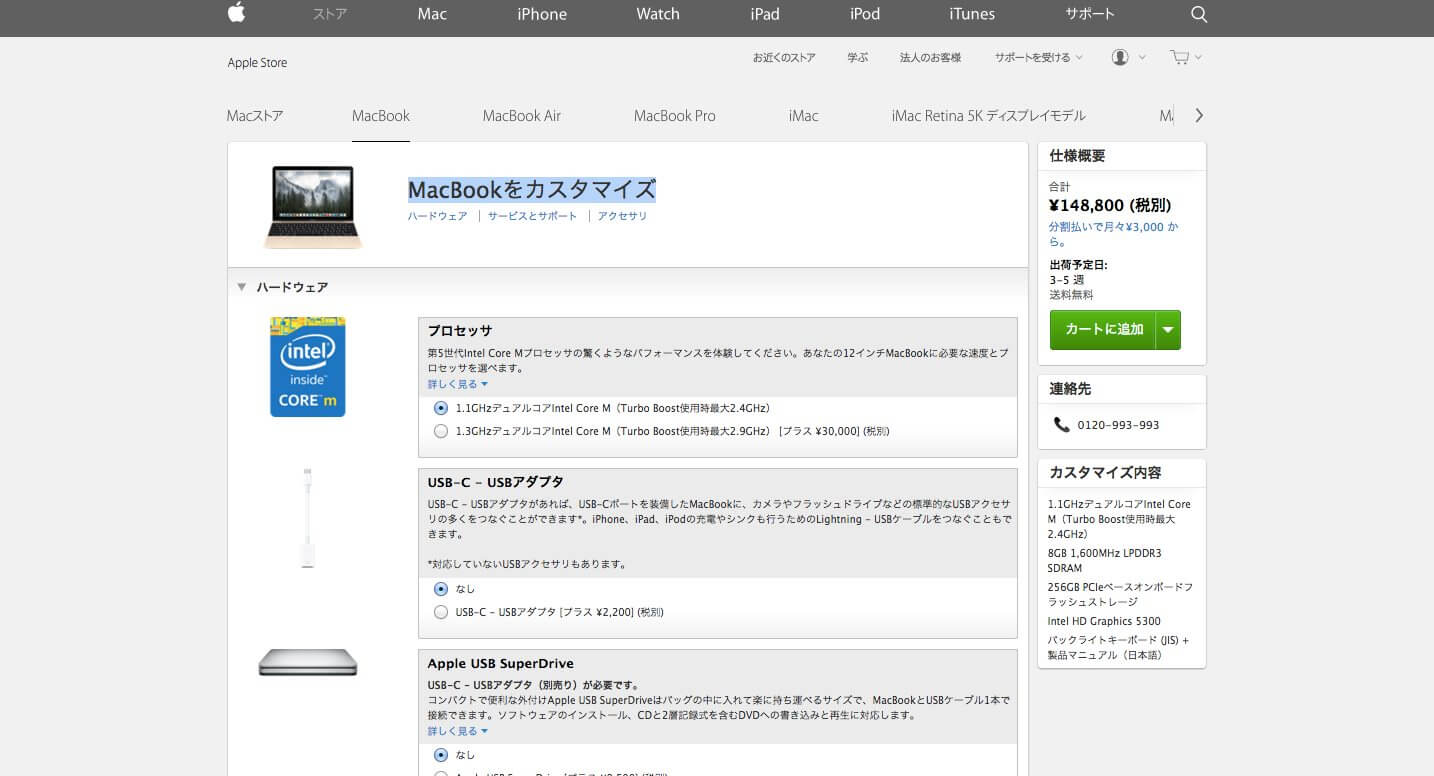Click カートに追加 green button
The height and width of the screenshot is (776, 1434).
click(x=1103, y=330)
